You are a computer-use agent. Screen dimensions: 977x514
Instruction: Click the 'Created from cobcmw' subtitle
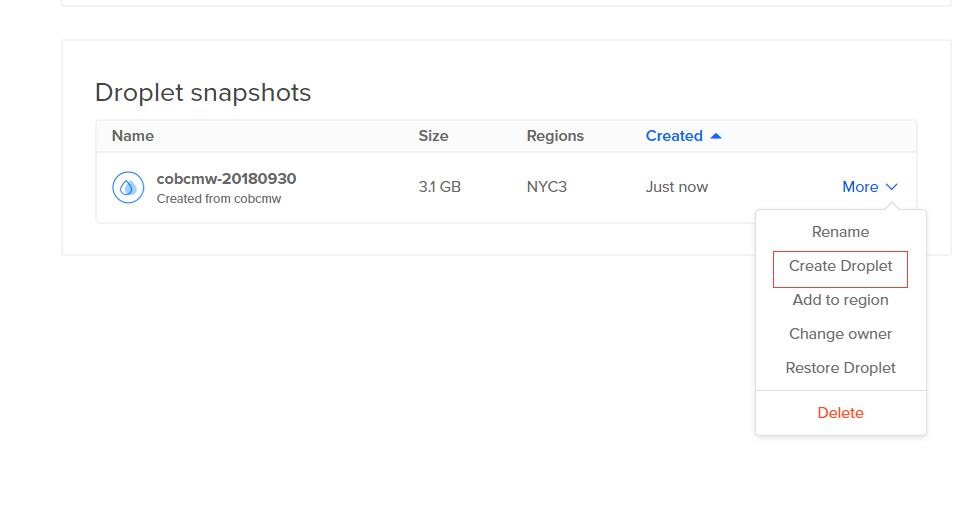219,199
